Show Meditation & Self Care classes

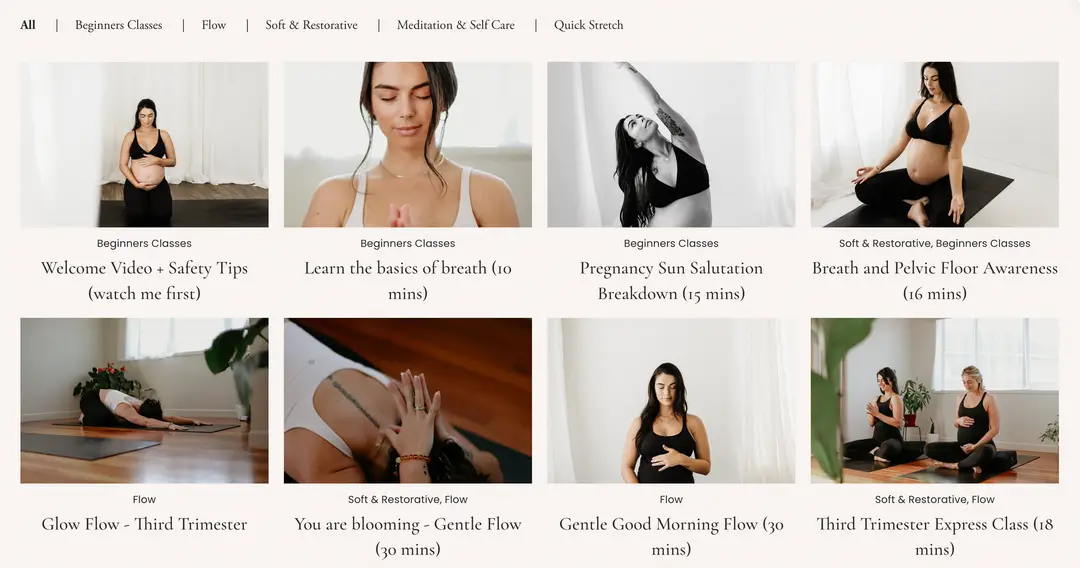click(455, 25)
